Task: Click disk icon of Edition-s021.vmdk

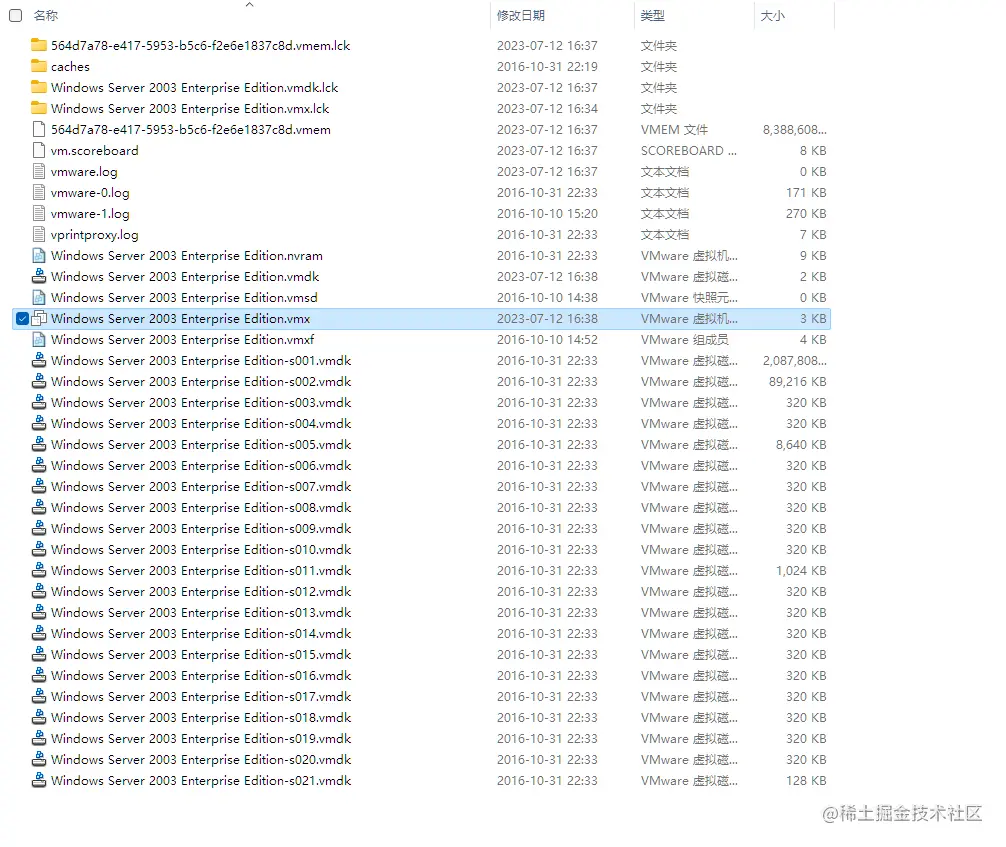Action: 39,780
